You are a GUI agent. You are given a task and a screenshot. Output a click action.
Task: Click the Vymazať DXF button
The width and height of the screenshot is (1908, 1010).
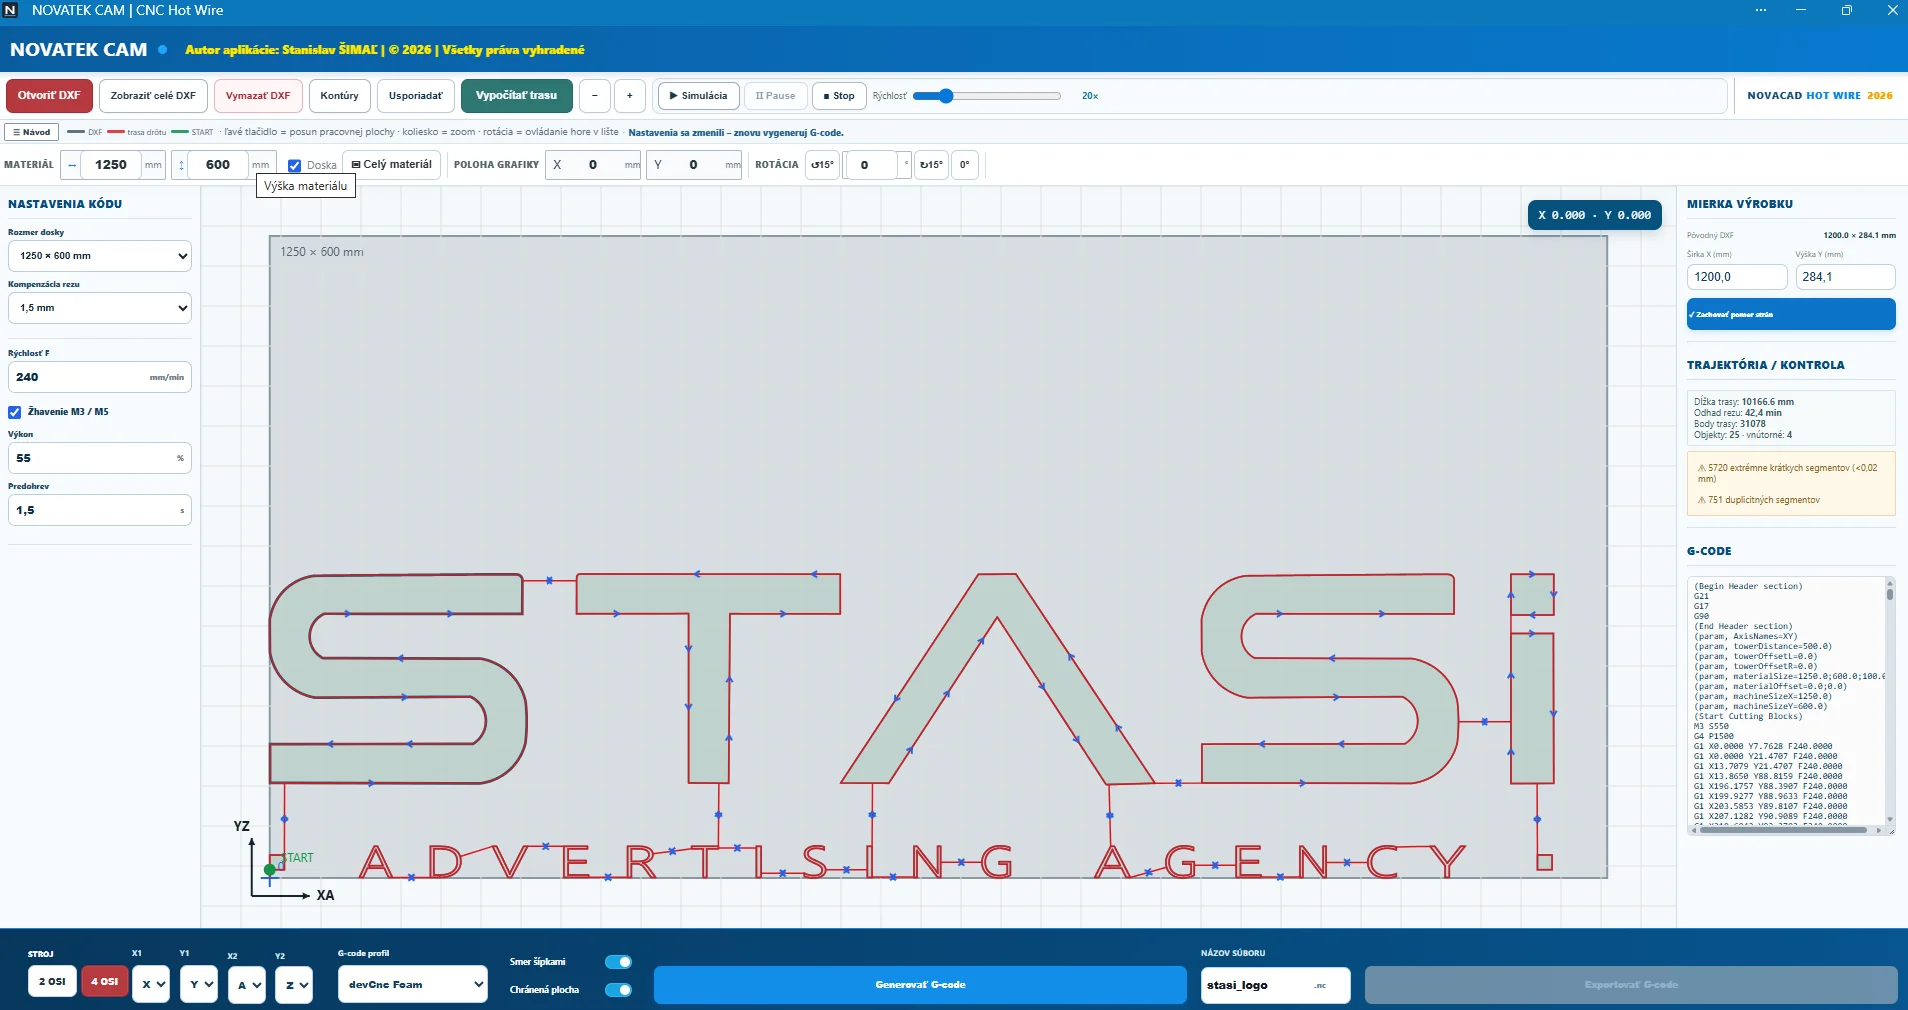click(258, 96)
